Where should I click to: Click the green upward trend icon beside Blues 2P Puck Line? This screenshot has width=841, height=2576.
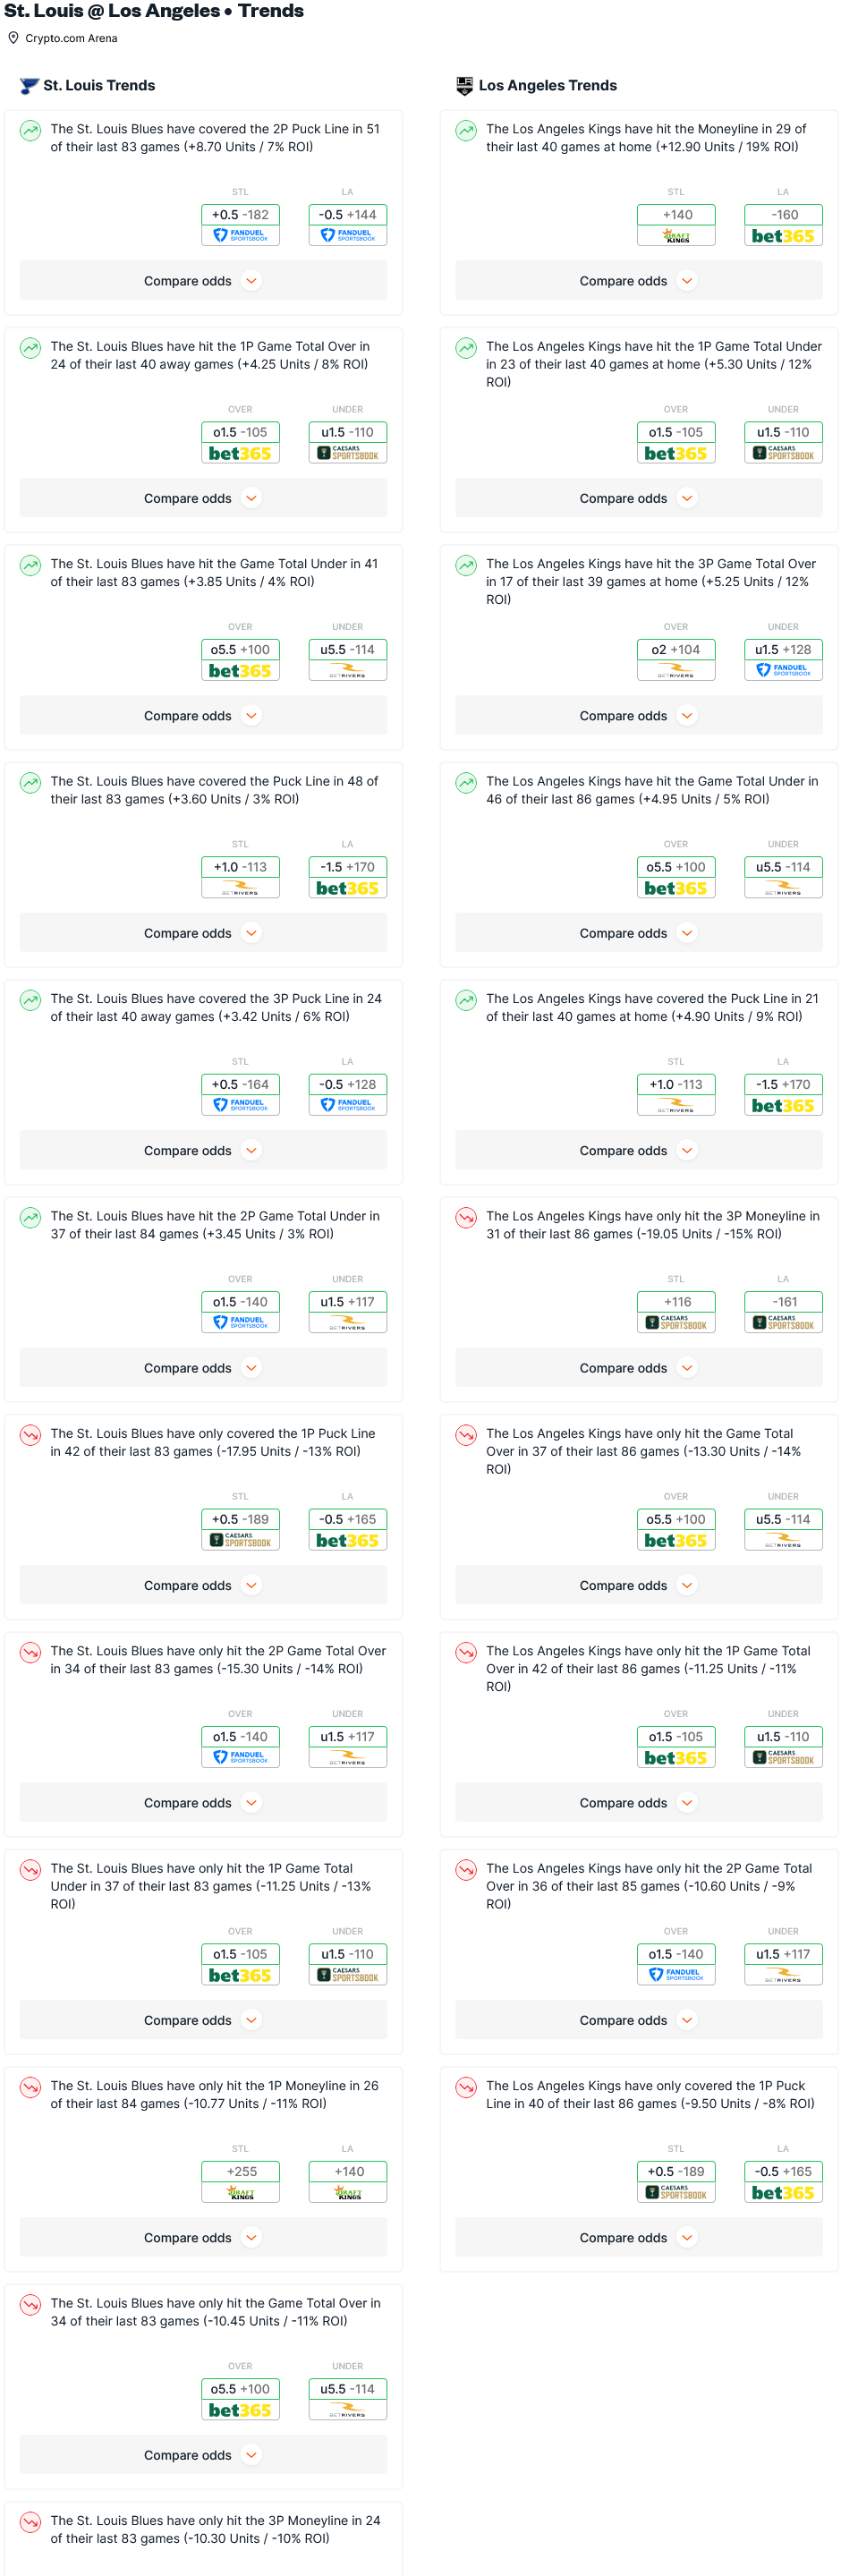pyautogui.click(x=31, y=130)
